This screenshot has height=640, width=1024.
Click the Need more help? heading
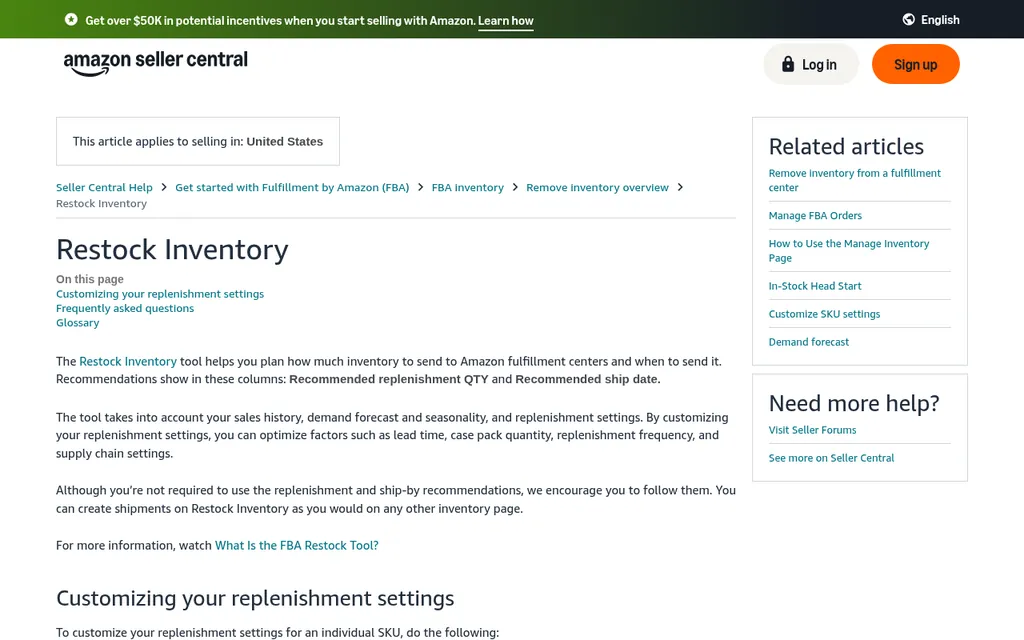click(854, 404)
